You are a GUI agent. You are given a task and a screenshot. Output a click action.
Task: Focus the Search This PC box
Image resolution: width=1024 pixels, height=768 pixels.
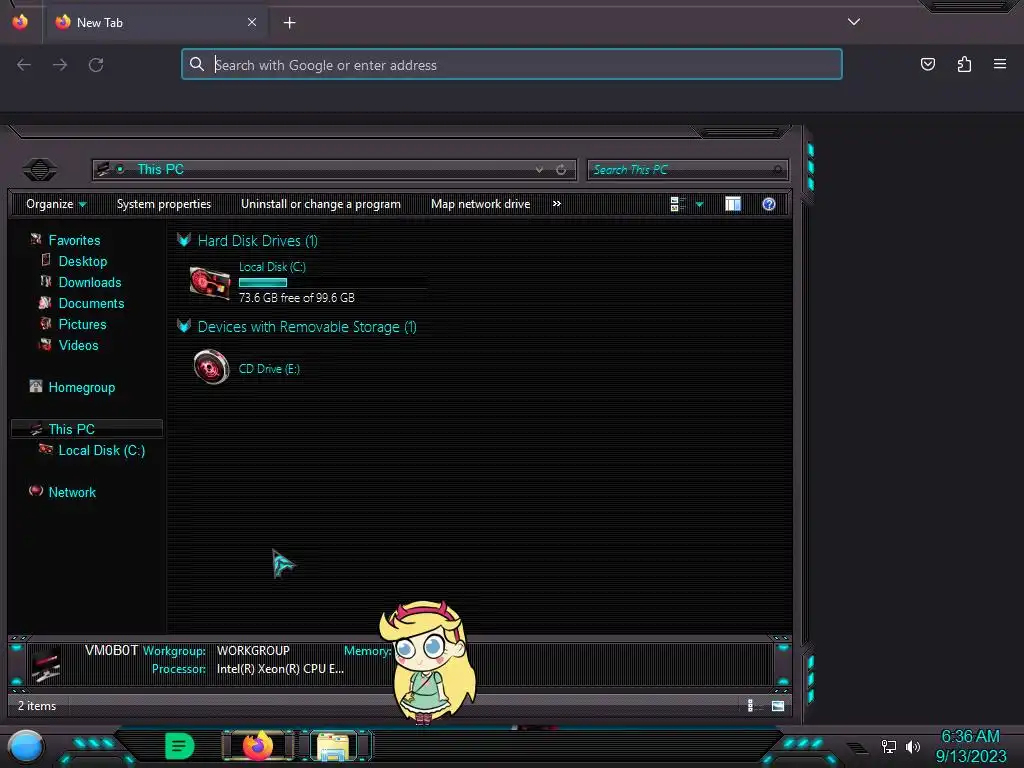coord(688,170)
